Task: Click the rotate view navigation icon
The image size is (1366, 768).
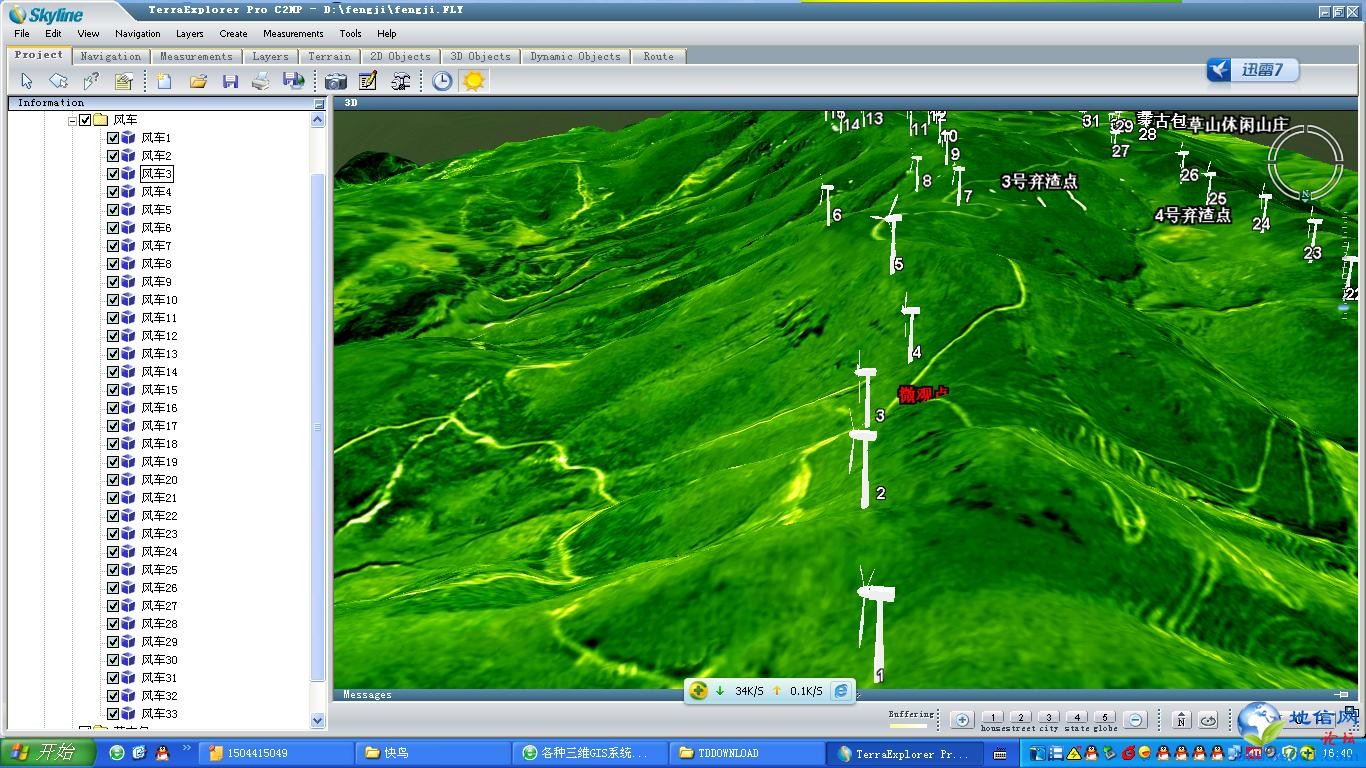Action: 1208,719
